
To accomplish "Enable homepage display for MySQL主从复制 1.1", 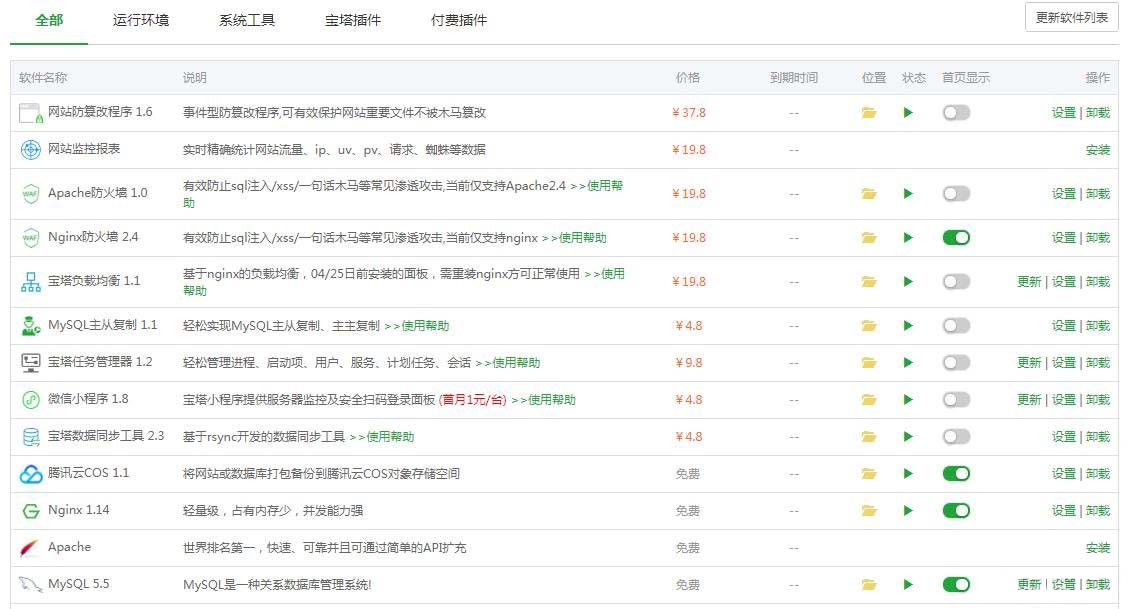I will click(x=956, y=326).
